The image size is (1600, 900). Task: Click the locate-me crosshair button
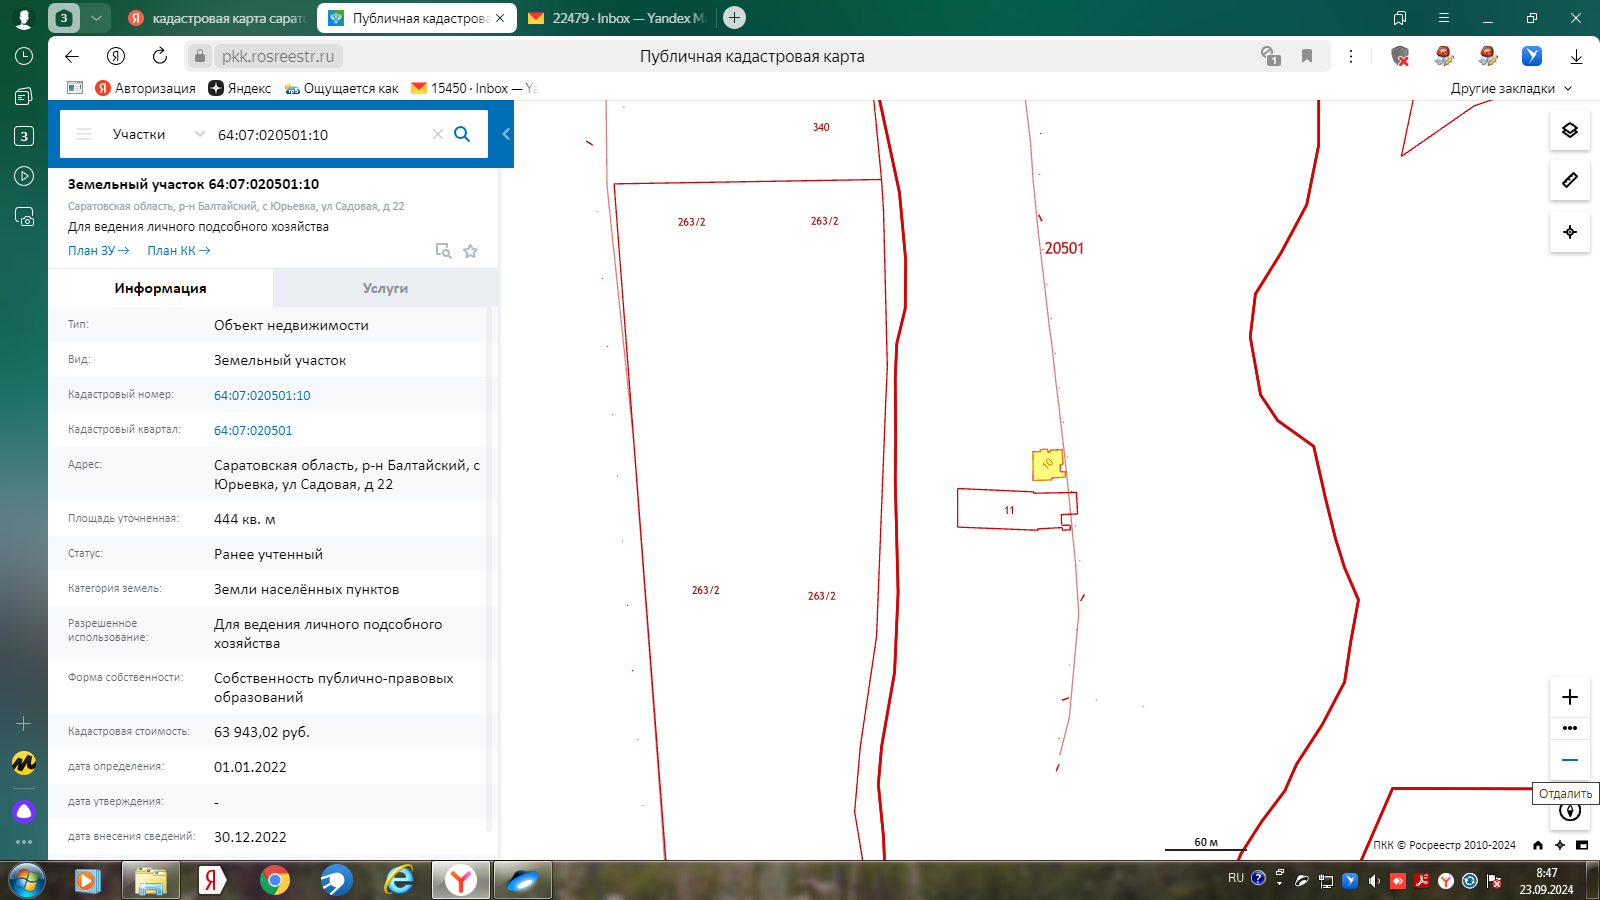click(x=1570, y=232)
